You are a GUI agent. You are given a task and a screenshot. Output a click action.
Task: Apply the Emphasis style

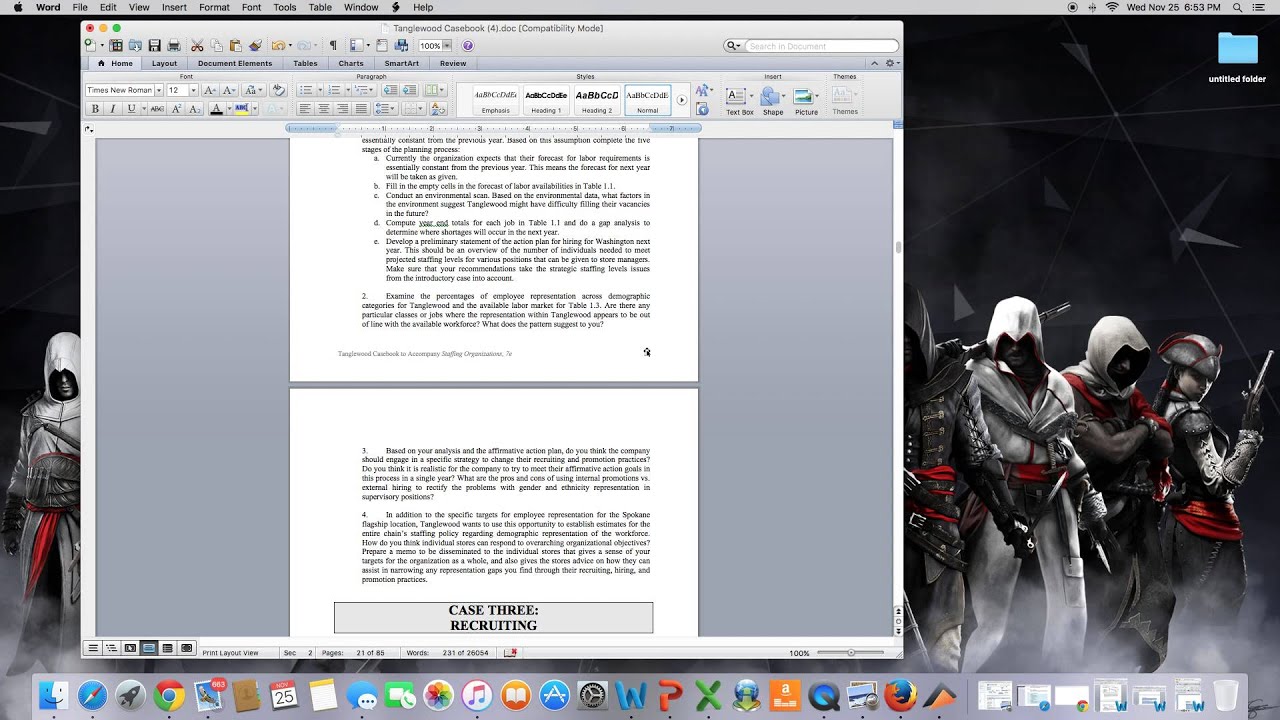495,100
